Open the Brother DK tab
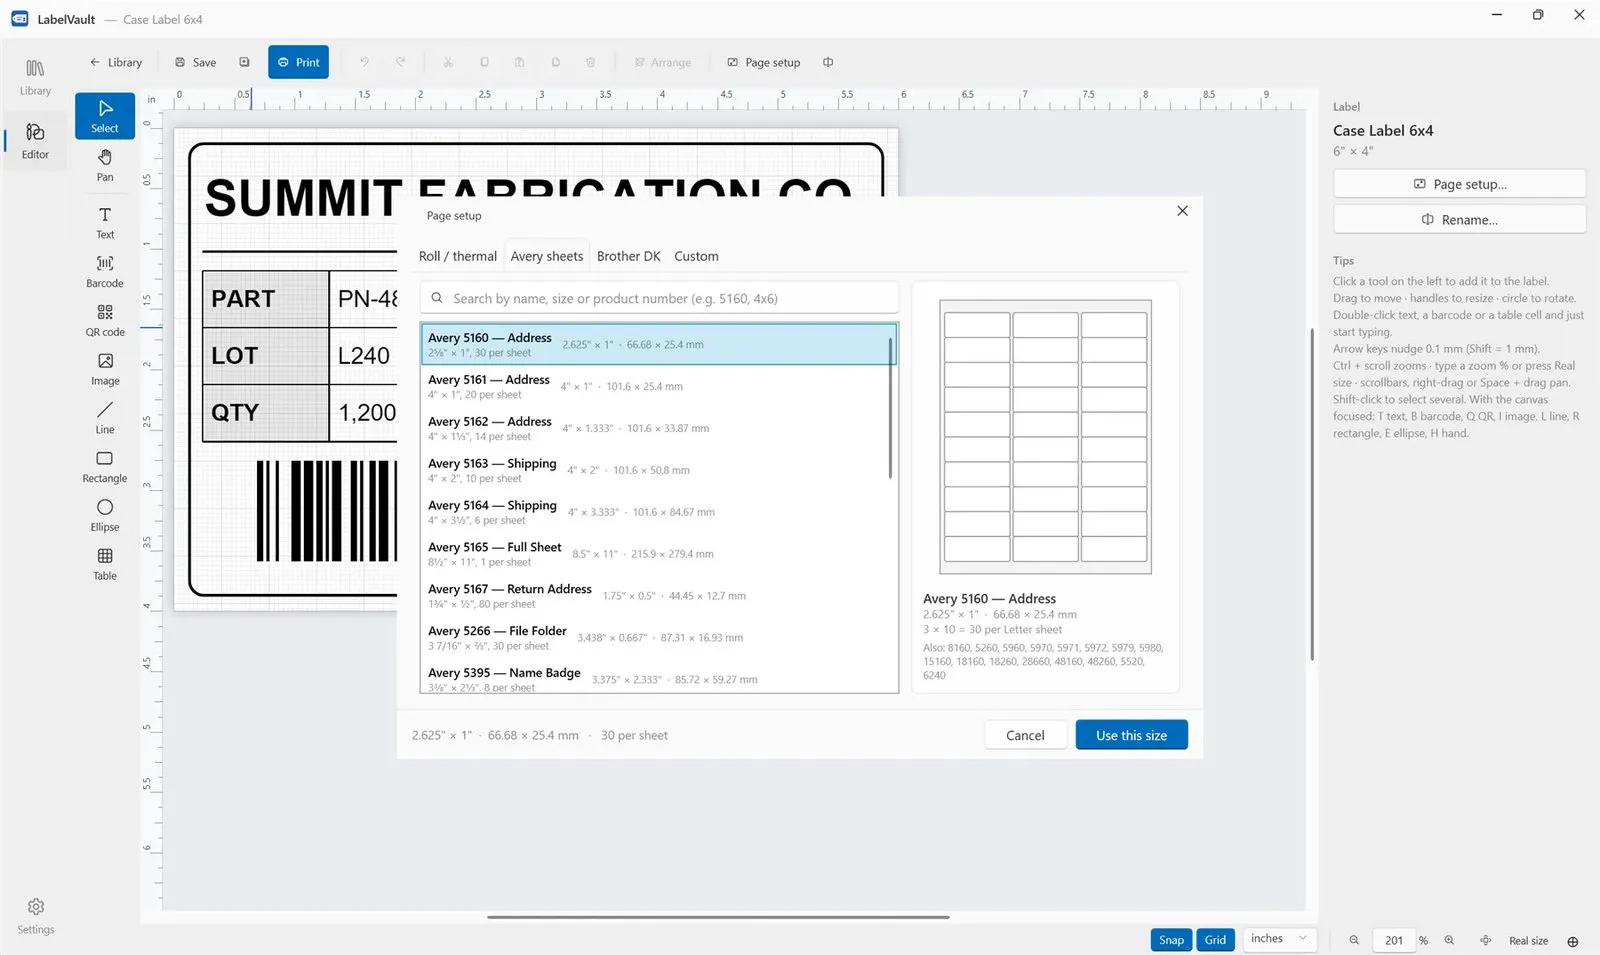This screenshot has height=955, width=1600. (x=629, y=256)
